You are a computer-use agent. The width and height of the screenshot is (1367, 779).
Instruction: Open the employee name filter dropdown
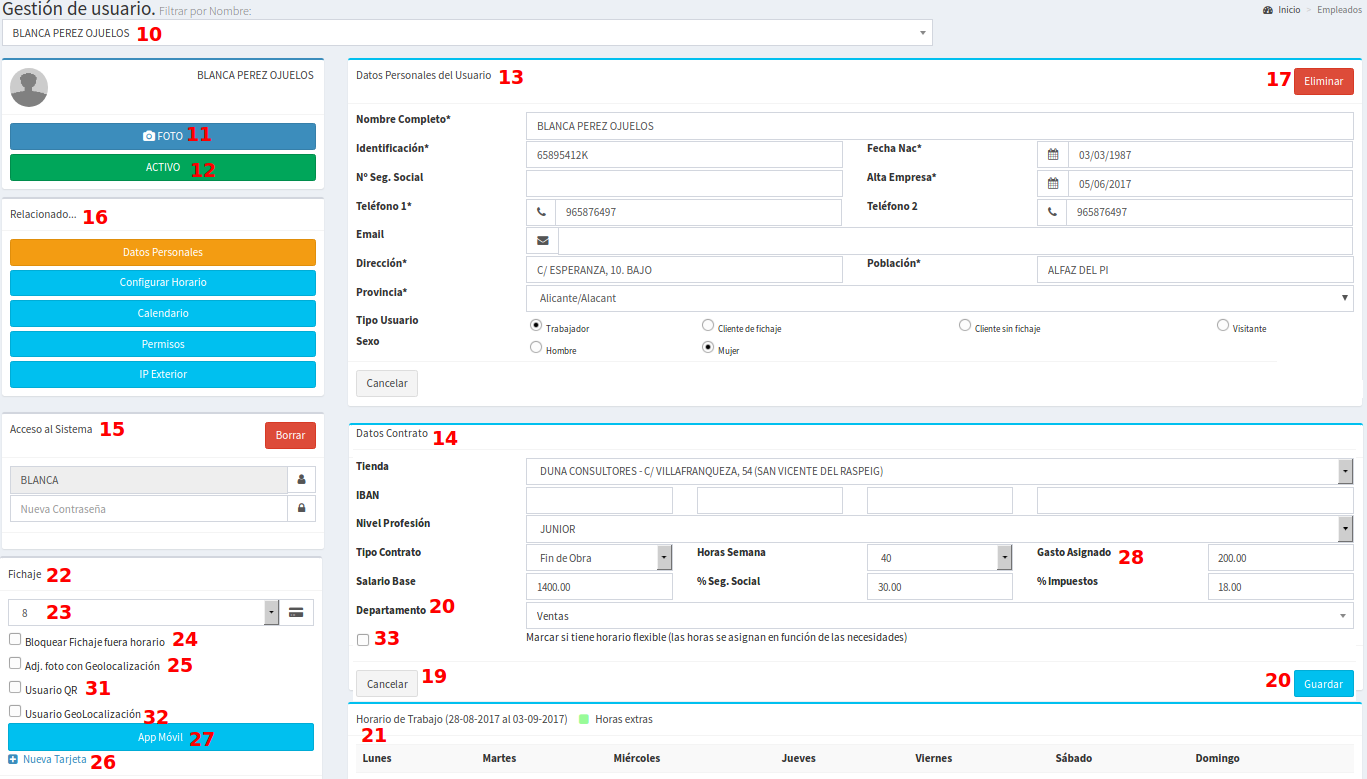[467, 32]
